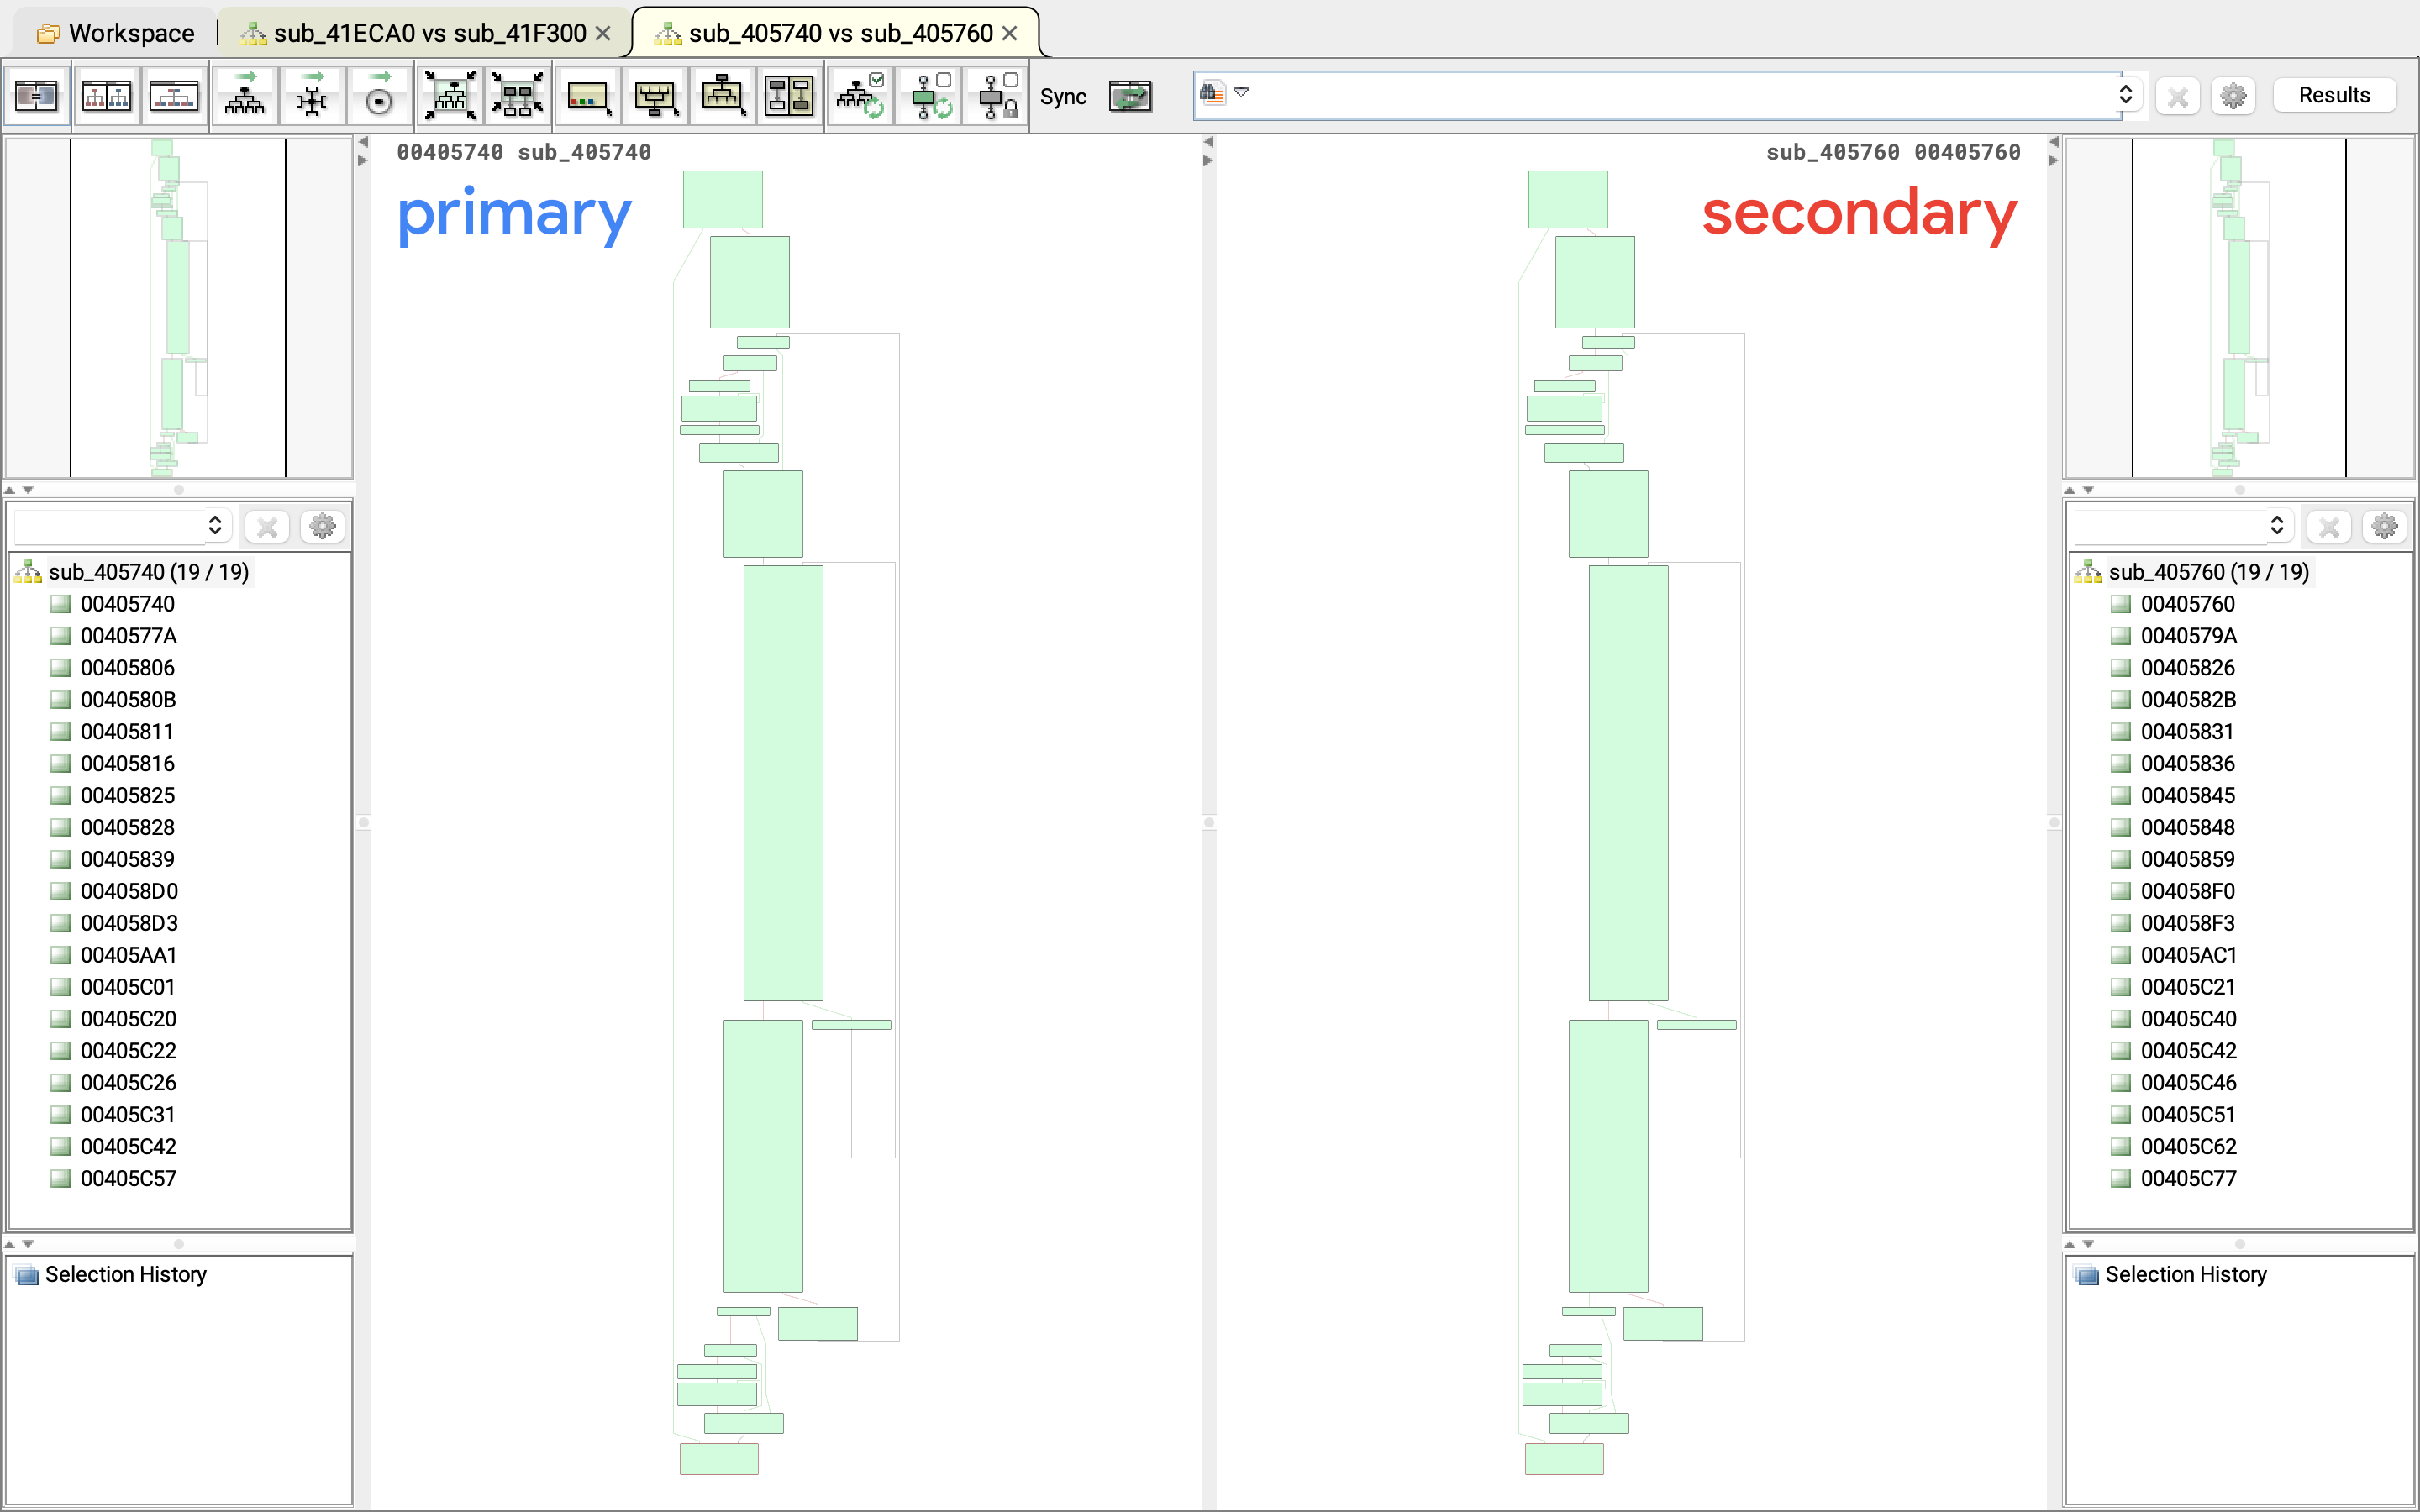Viewport: 2420px width, 1512px height.
Task: Select the combined view mode icon
Action: click(174, 97)
